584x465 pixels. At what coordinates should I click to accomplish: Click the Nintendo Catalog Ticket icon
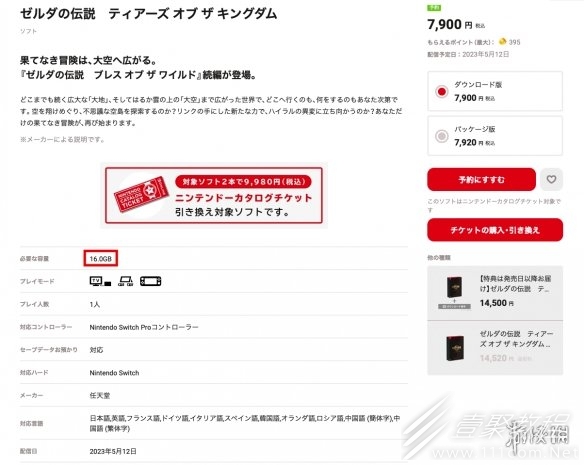pyautogui.click(x=142, y=194)
